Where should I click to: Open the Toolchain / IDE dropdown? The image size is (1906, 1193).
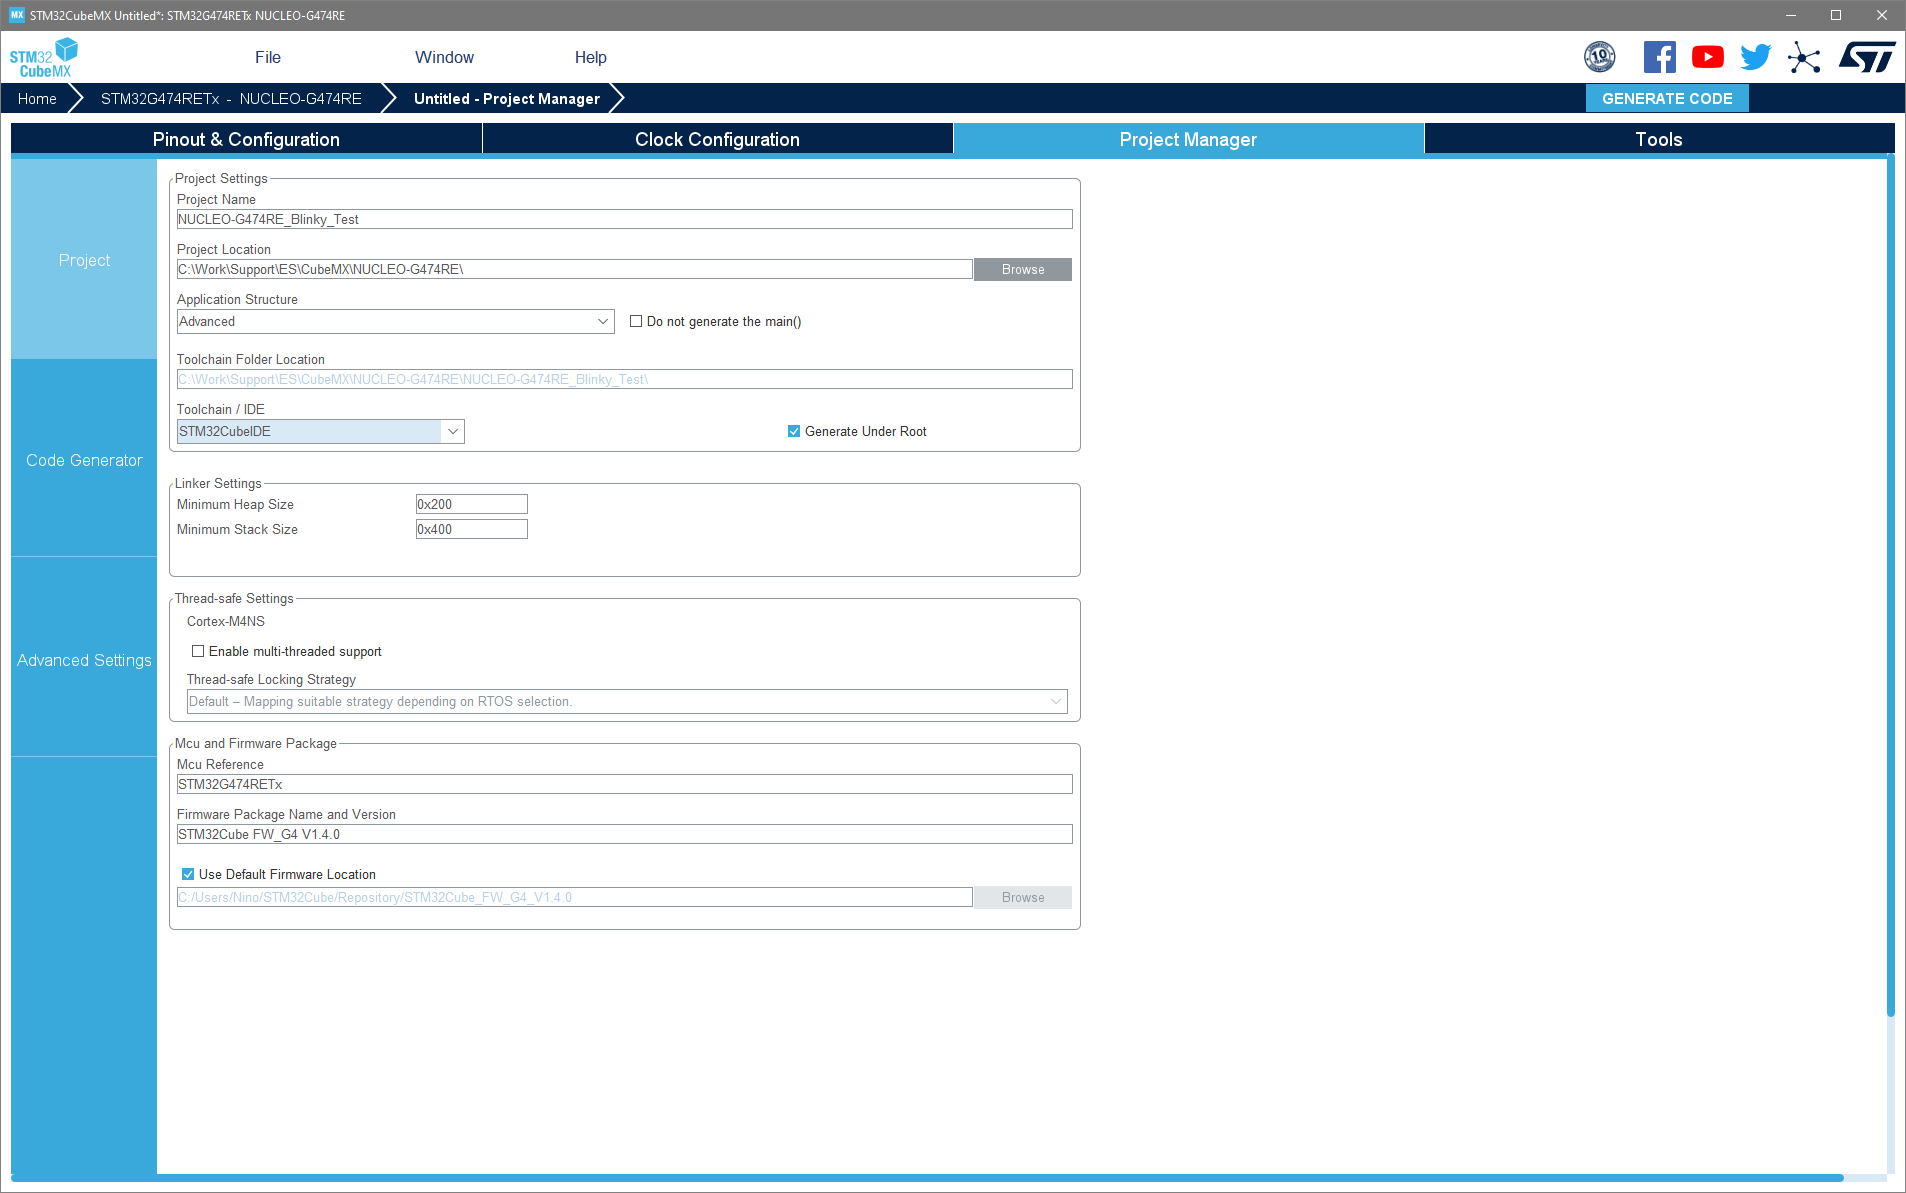pyautogui.click(x=452, y=431)
